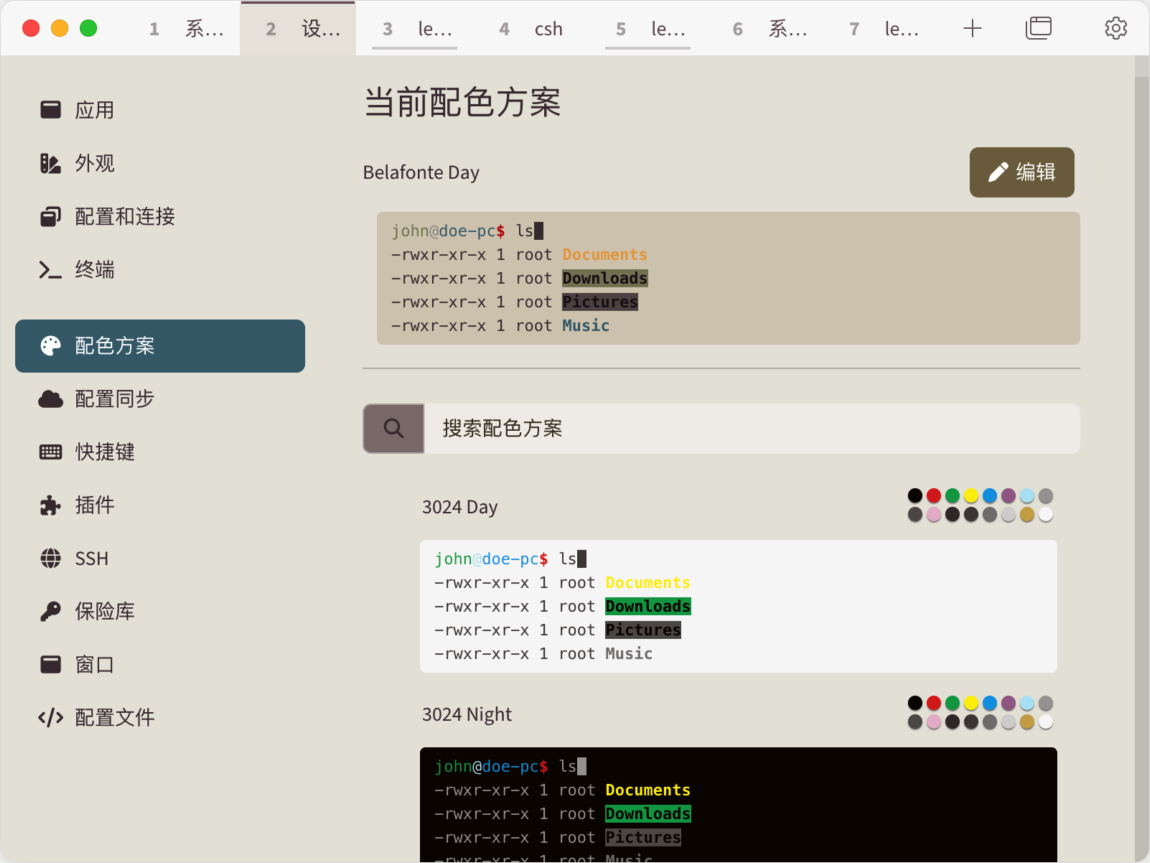Viewport: 1150px width, 863px height.
Task: Go to 配置同步 settings label
Action: [x=114, y=399]
